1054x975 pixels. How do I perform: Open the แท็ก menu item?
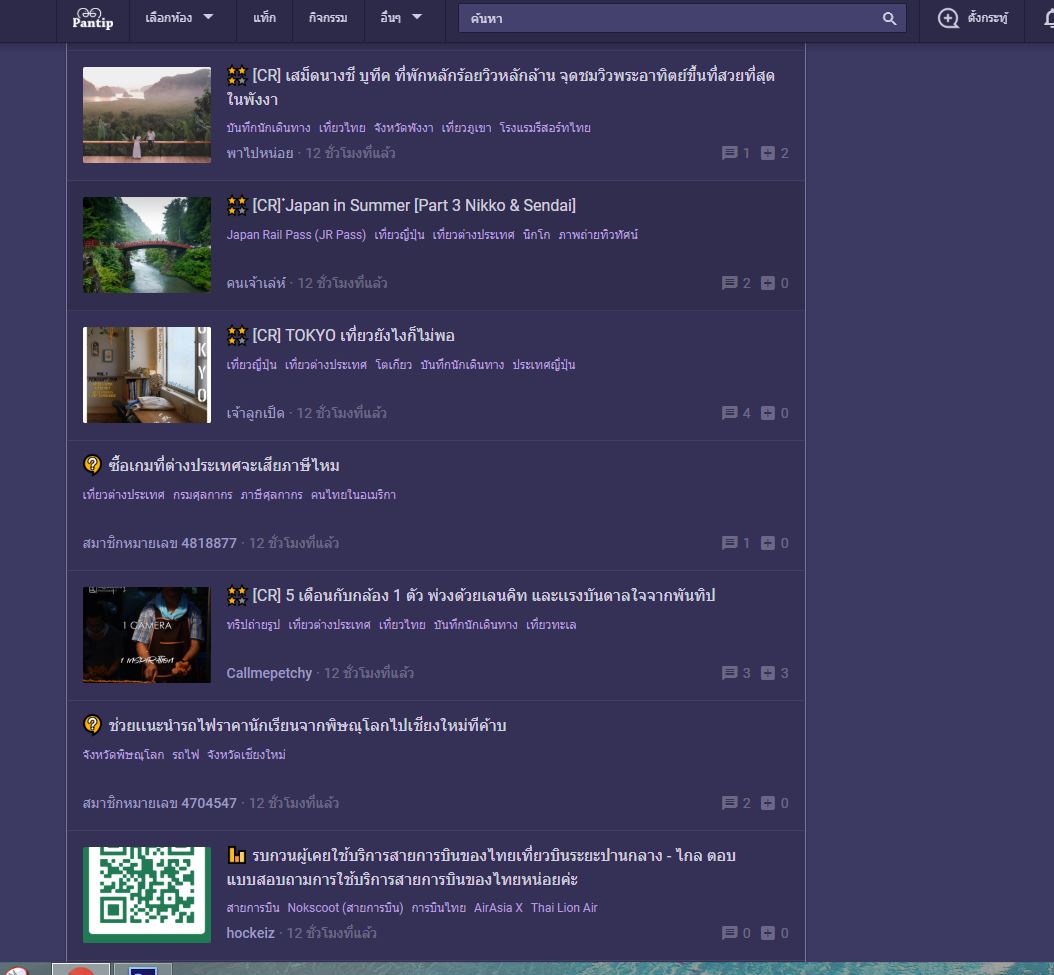click(x=265, y=18)
